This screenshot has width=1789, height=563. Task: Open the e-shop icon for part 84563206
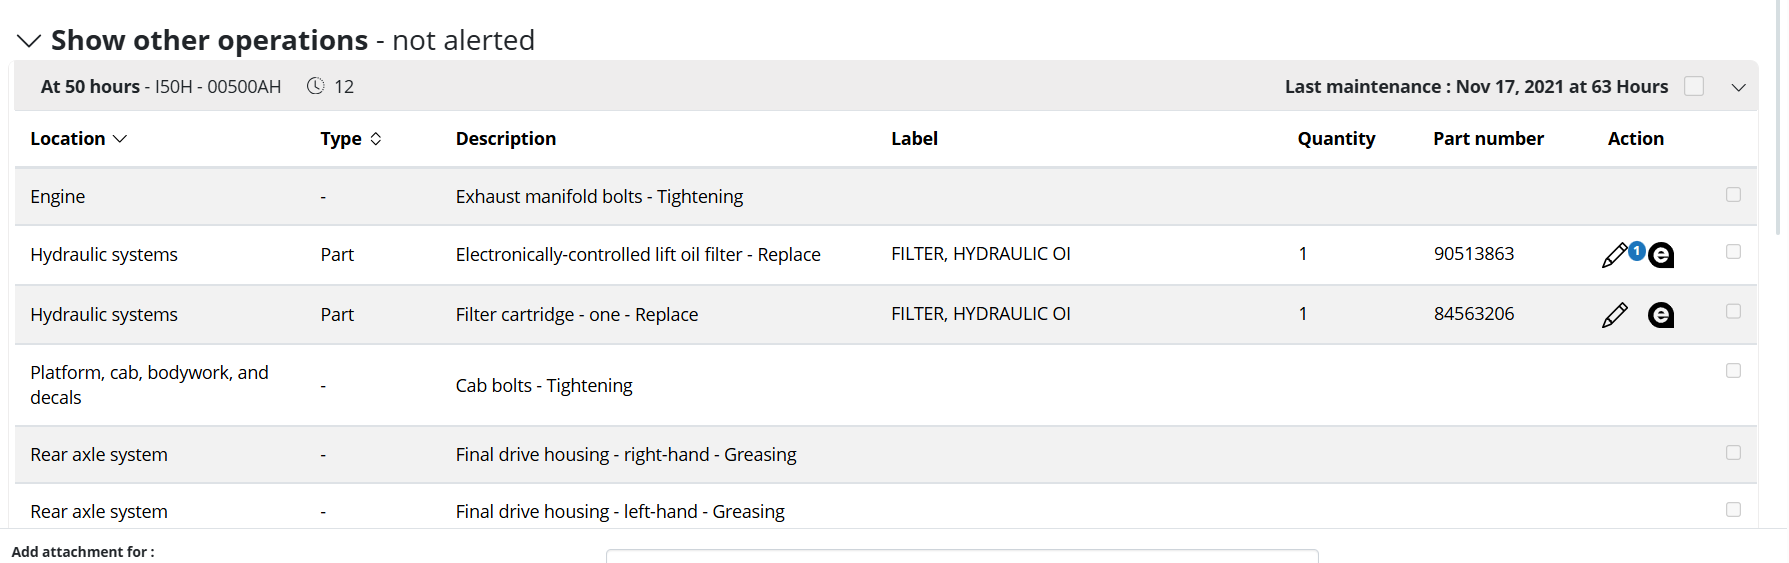[x=1661, y=315]
